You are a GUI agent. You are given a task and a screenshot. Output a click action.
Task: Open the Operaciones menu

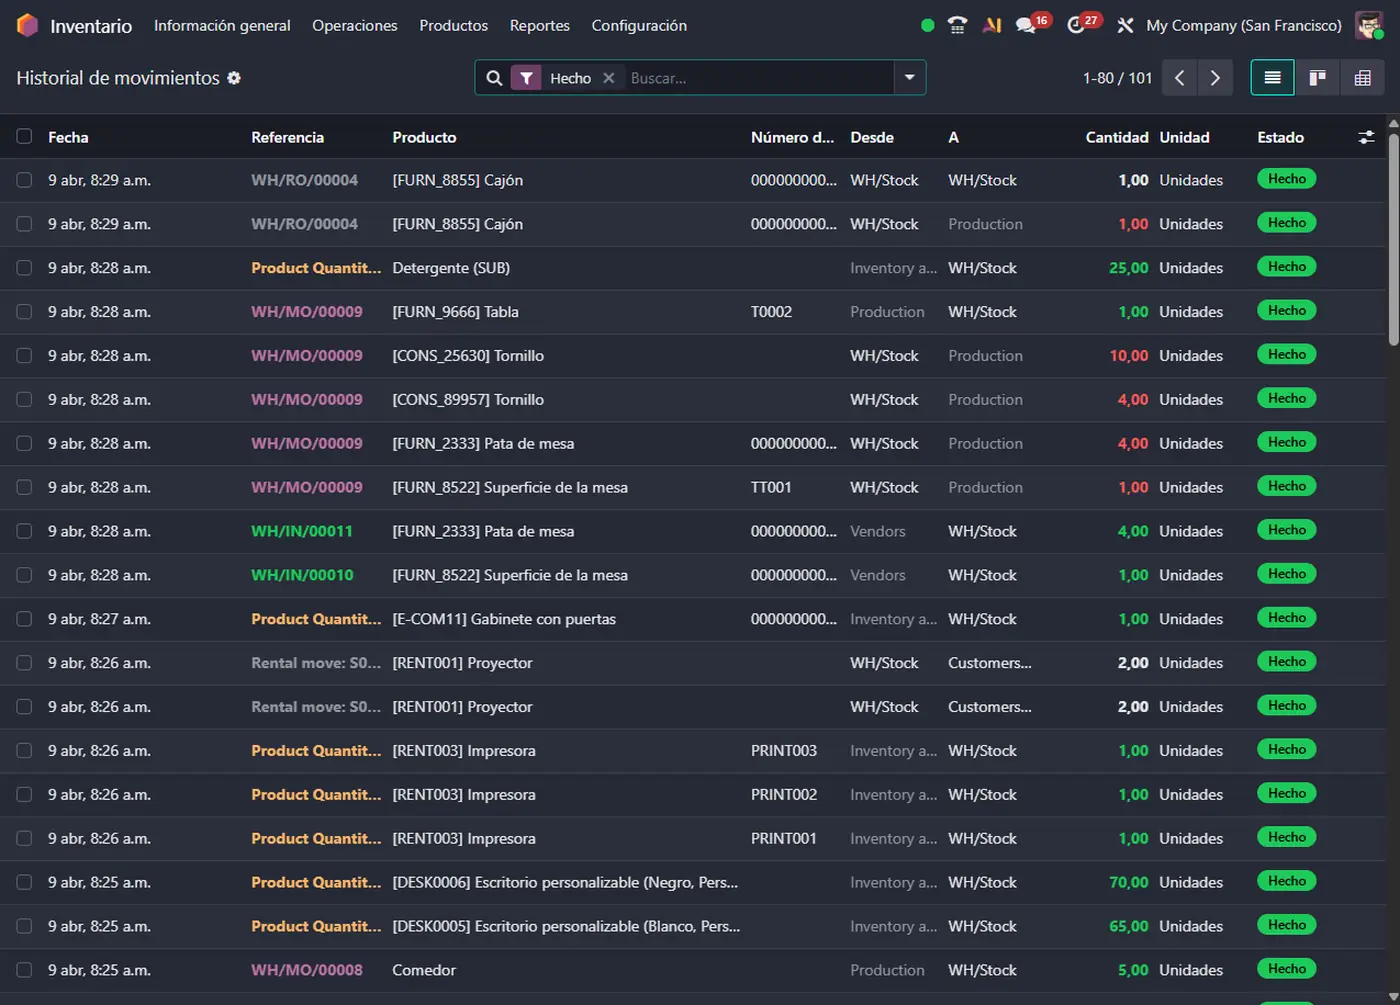click(x=354, y=26)
